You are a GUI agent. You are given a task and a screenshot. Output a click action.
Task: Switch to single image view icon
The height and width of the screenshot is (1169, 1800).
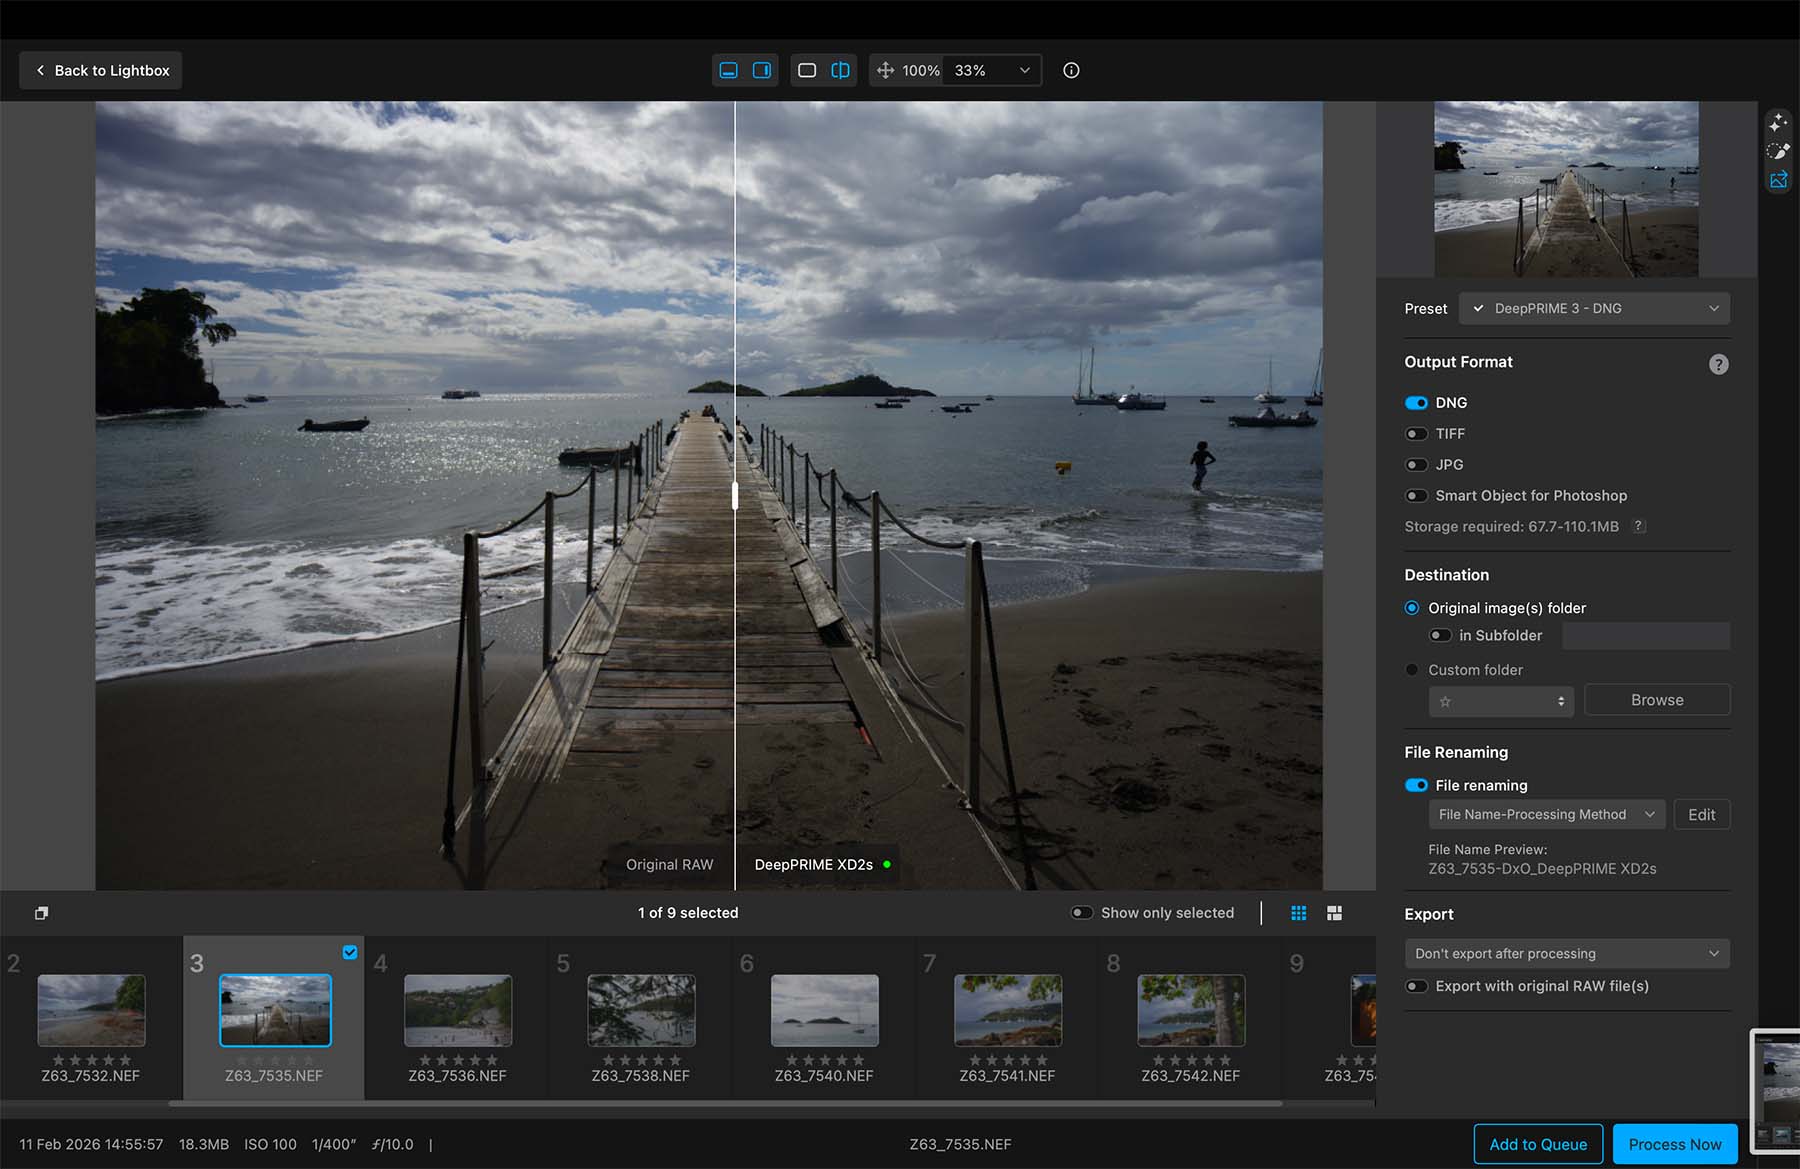(x=807, y=70)
